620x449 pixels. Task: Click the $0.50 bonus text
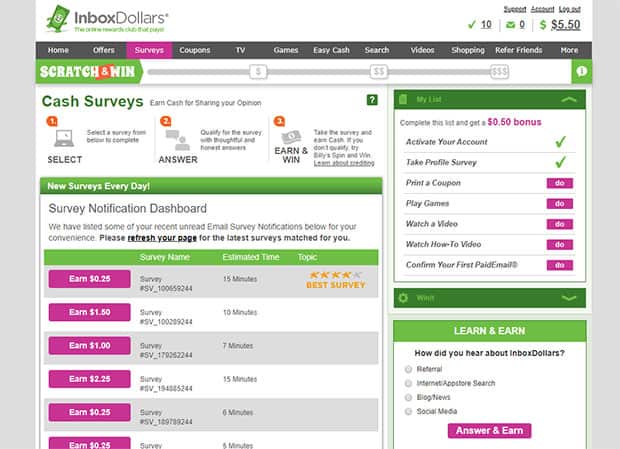click(x=514, y=122)
